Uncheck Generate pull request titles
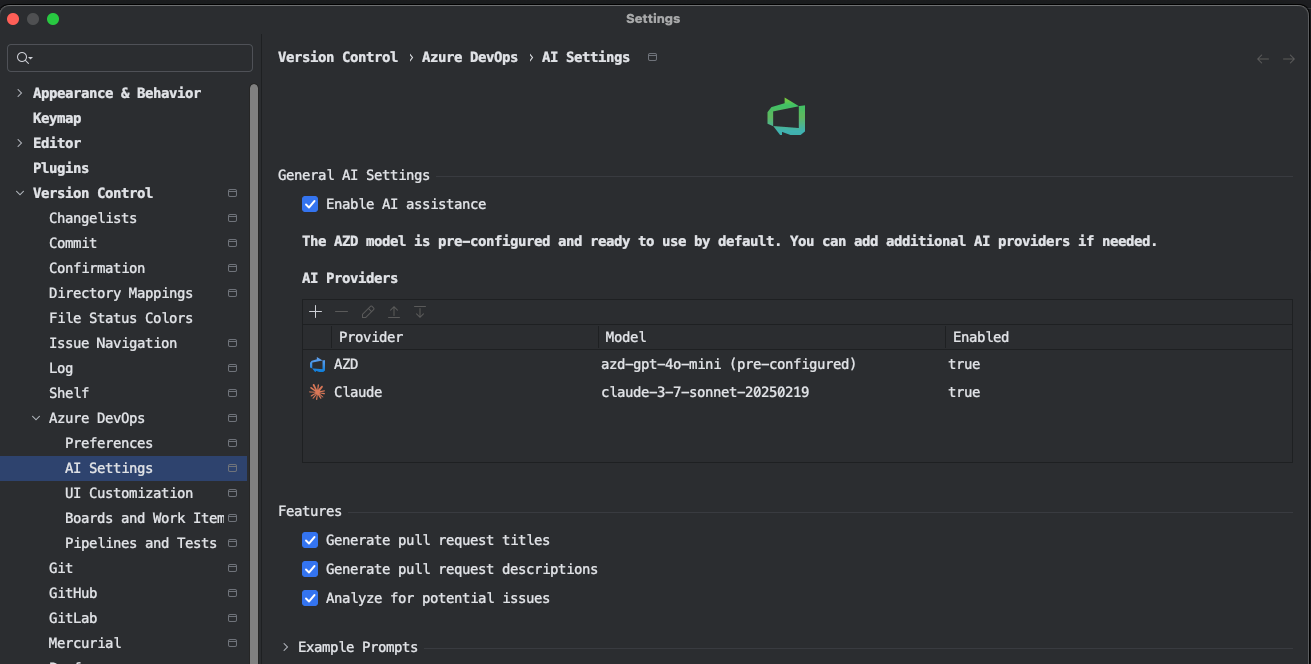 pyautogui.click(x=310, y=540)
